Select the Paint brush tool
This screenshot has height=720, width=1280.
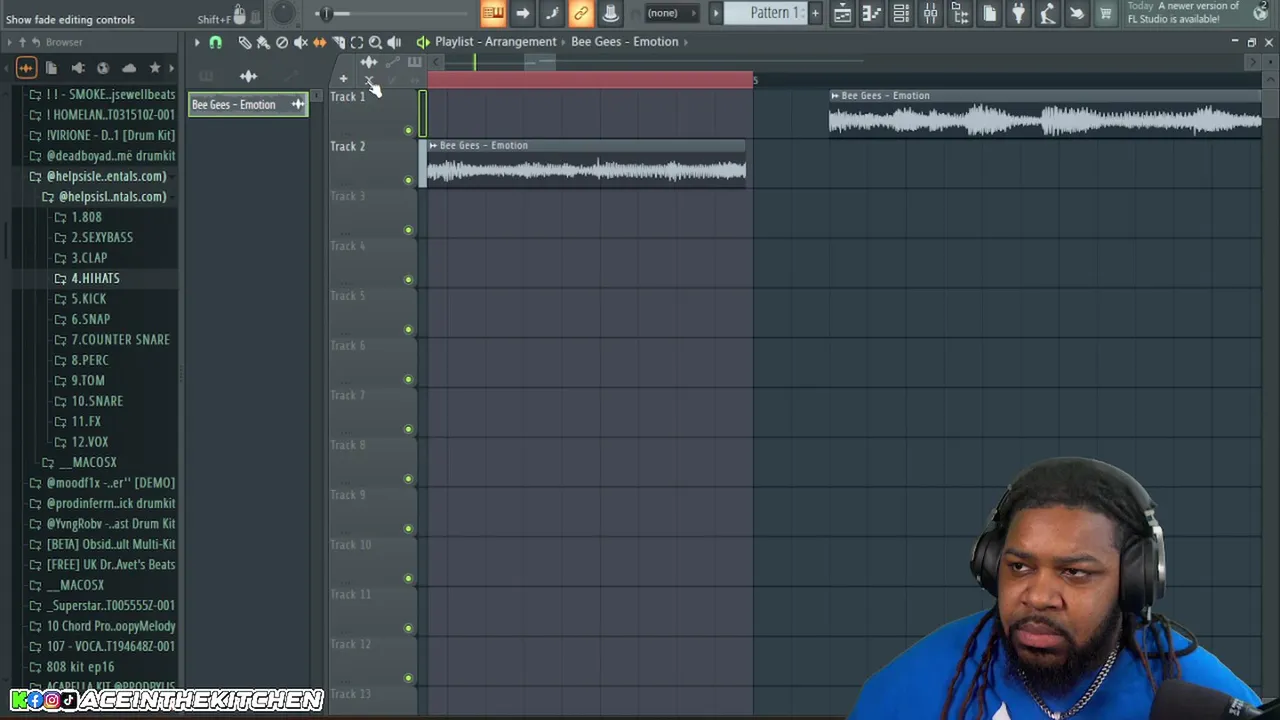click(263, 42)
